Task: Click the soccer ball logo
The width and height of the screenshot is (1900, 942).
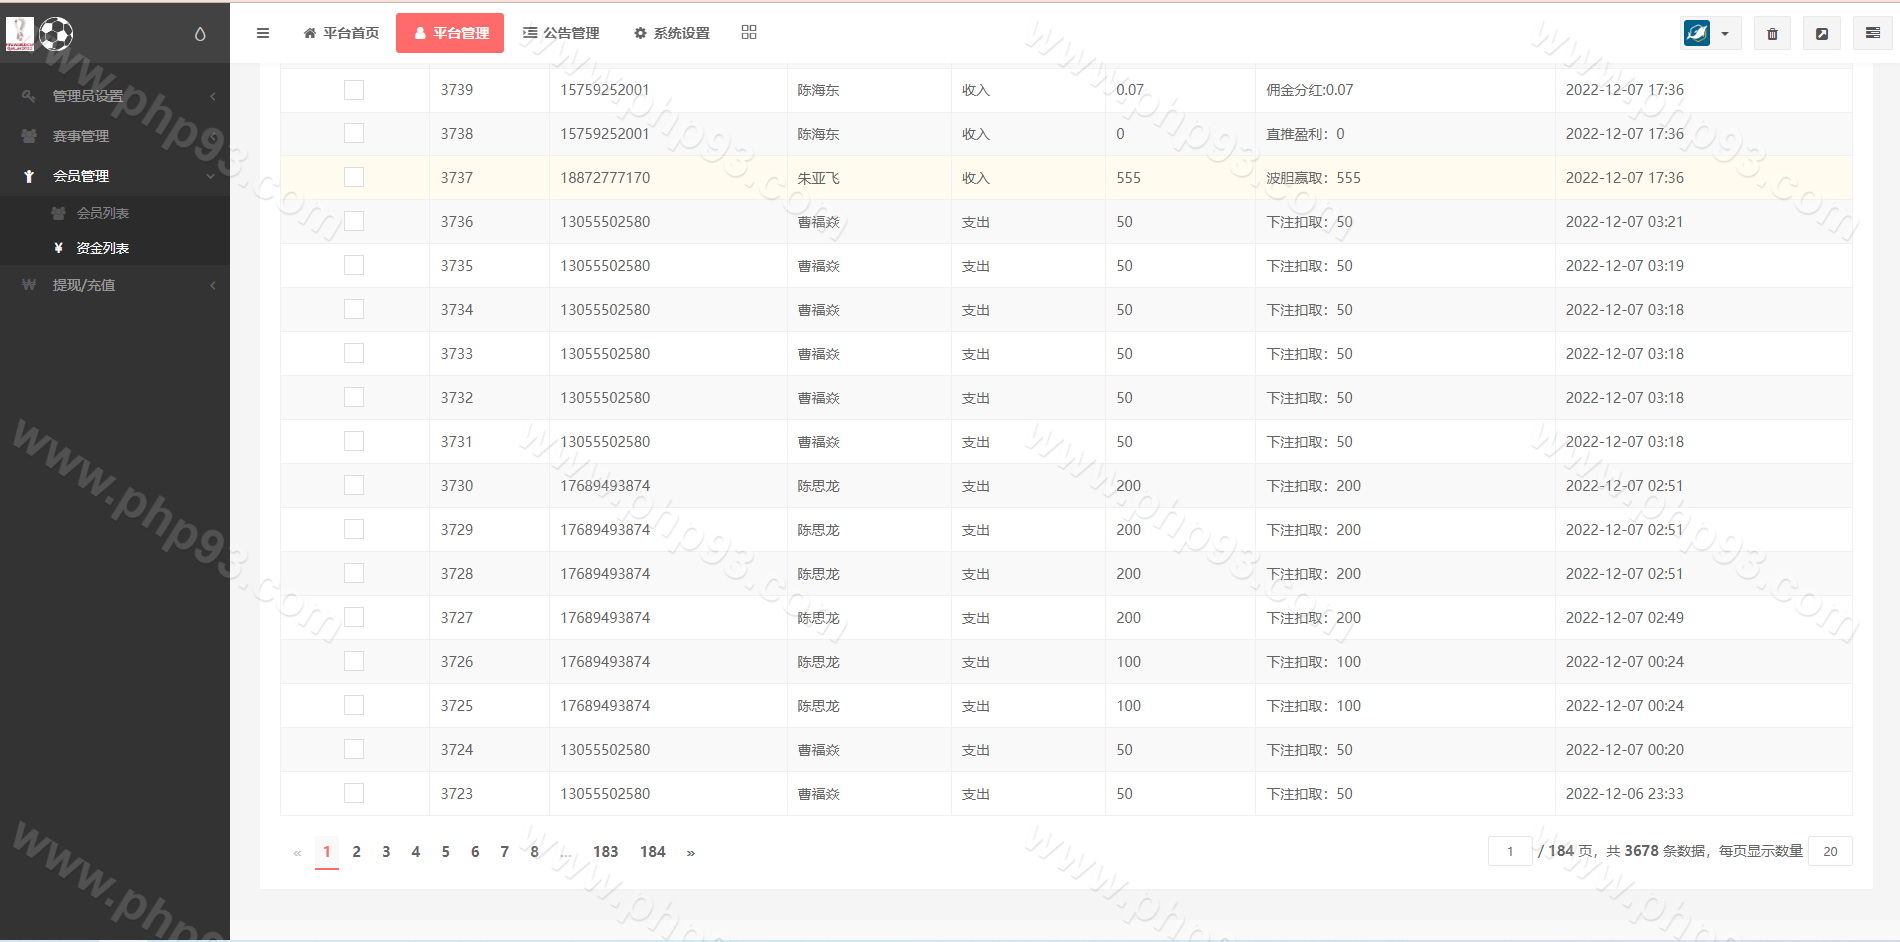Action: pyautogui.click(x=56, y=34)
